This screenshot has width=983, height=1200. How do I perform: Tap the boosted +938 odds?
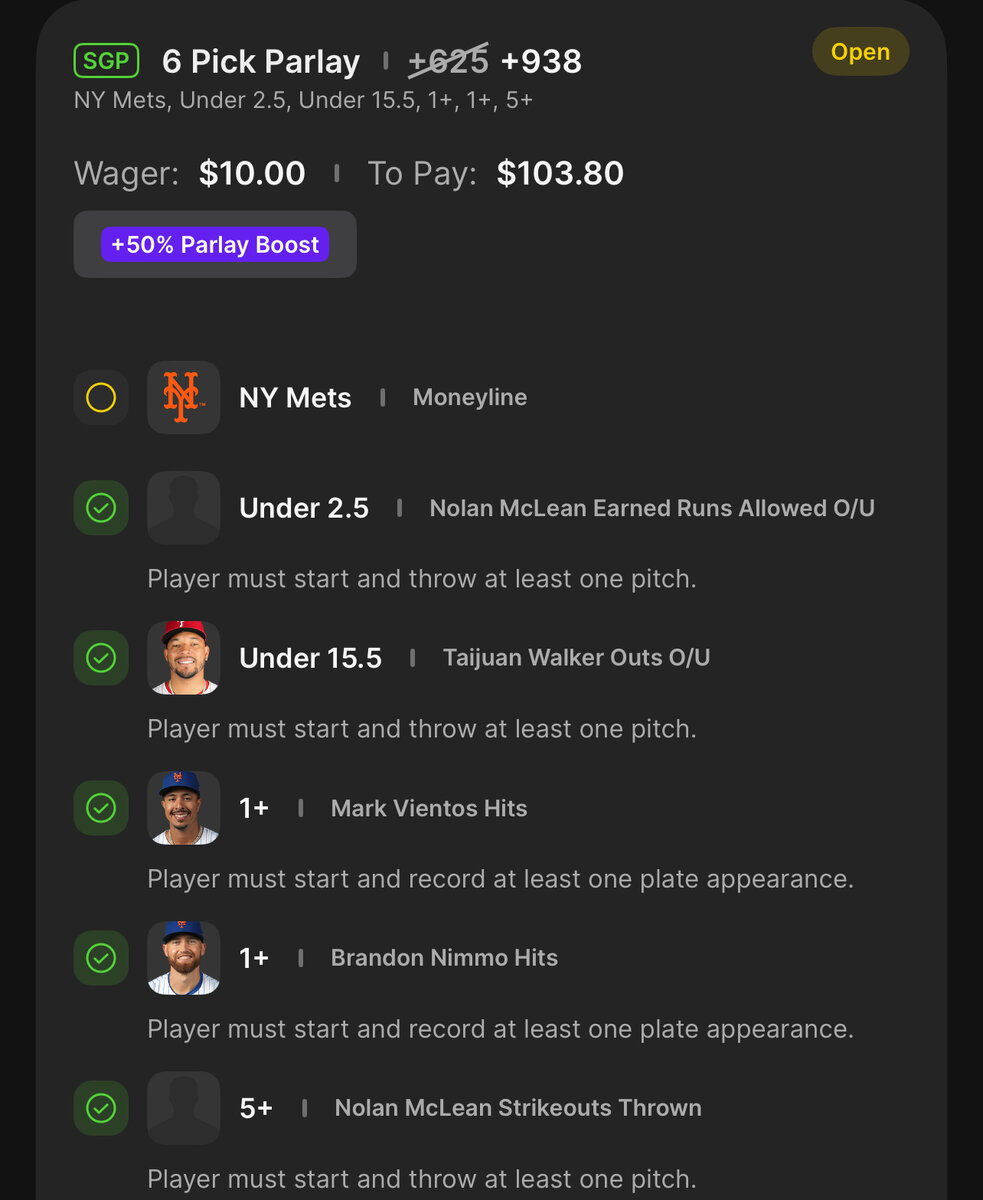541,62
